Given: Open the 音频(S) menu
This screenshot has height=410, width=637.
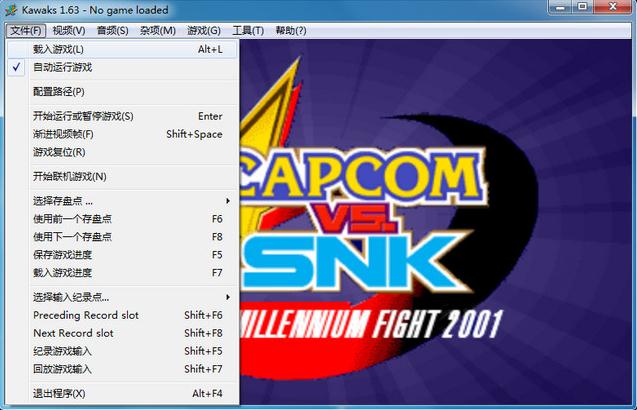Looking at the screenshot, I should [113, 30].
